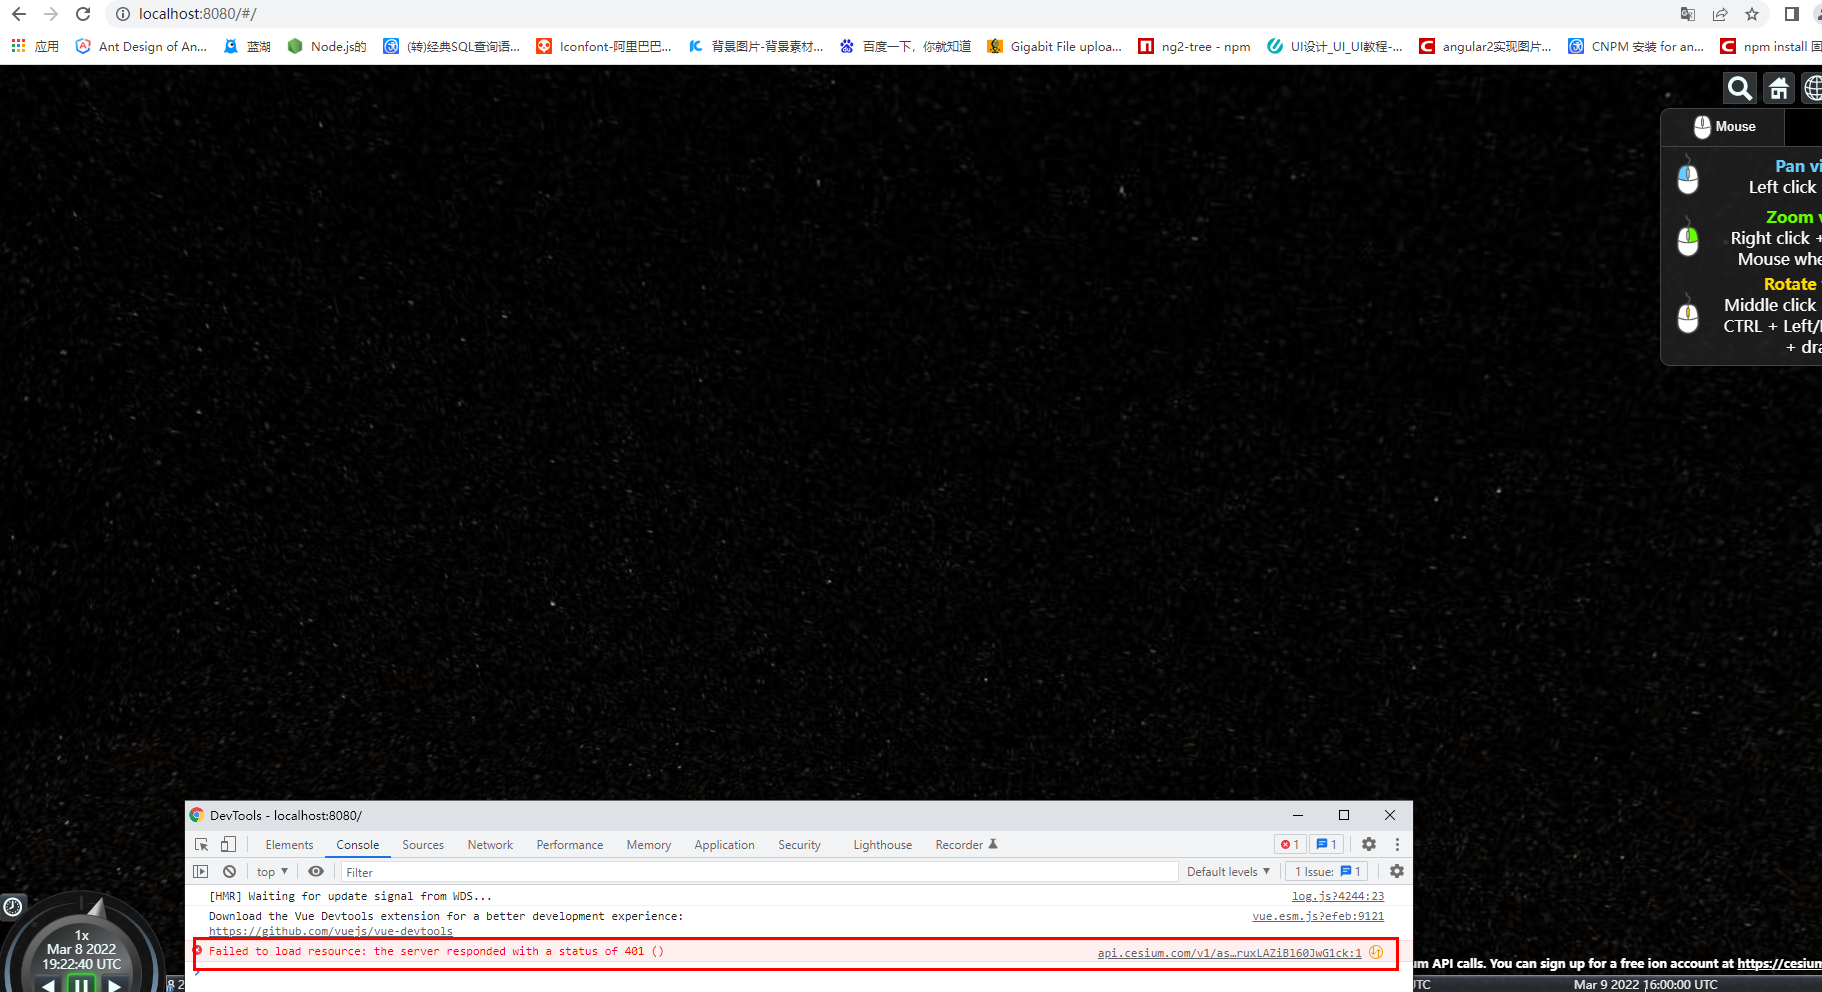The height and width of the screenshot is (992, 1822).
Task: Switch to the Elements tab in DevTools
Action: click(289, 845)
